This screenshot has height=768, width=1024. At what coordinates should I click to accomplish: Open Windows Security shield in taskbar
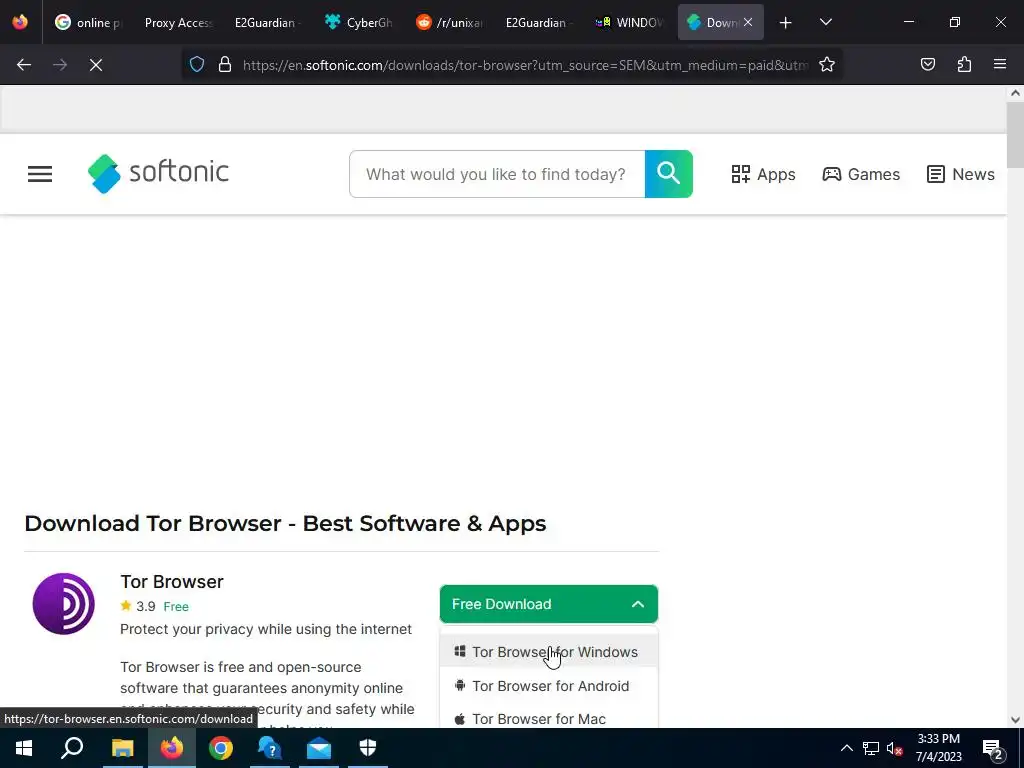pos(368,748)
